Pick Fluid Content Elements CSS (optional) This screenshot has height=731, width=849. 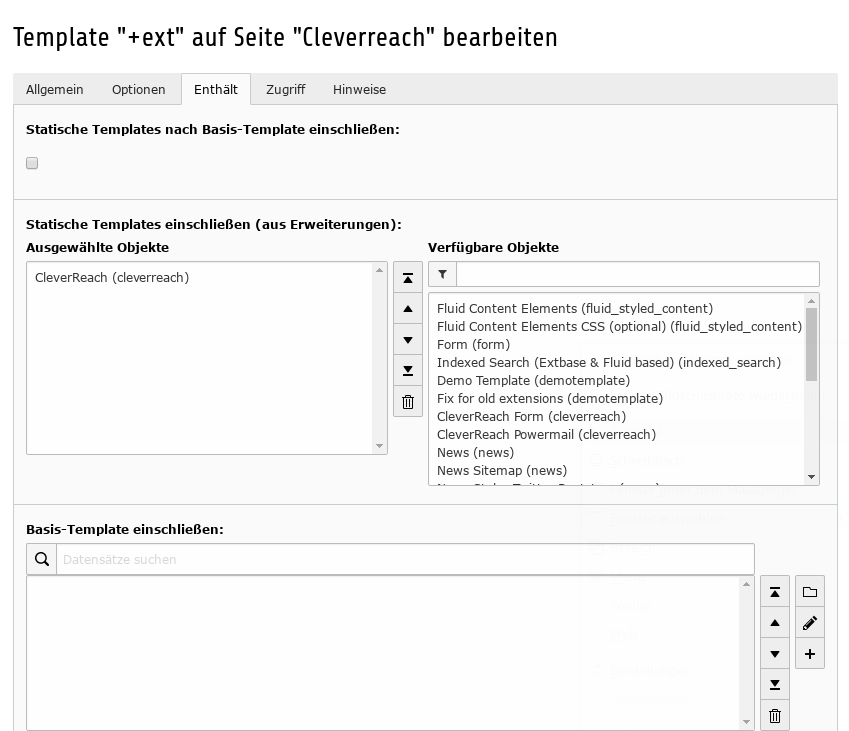tap(619, 326)
